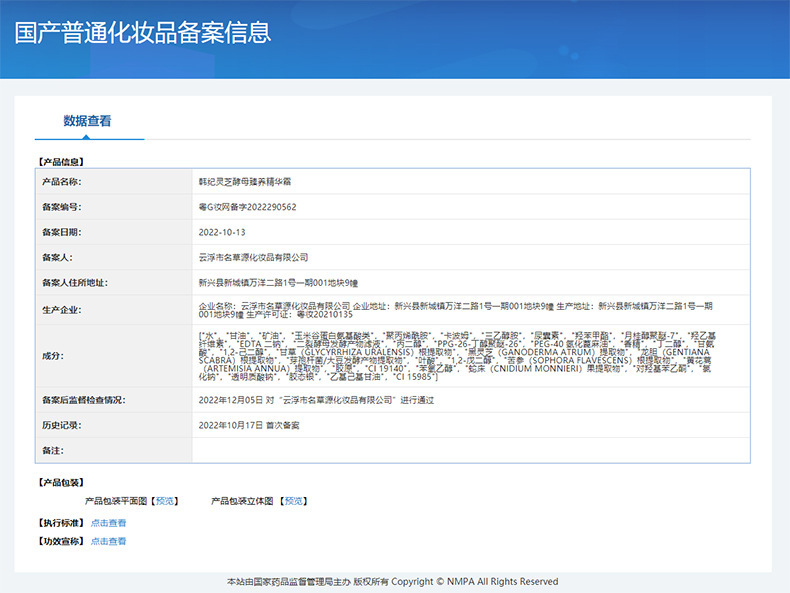The width and height of the screenshot is (790, 593).
Task: Click the 【产品信息】 section heading
Action: [62, 161]
